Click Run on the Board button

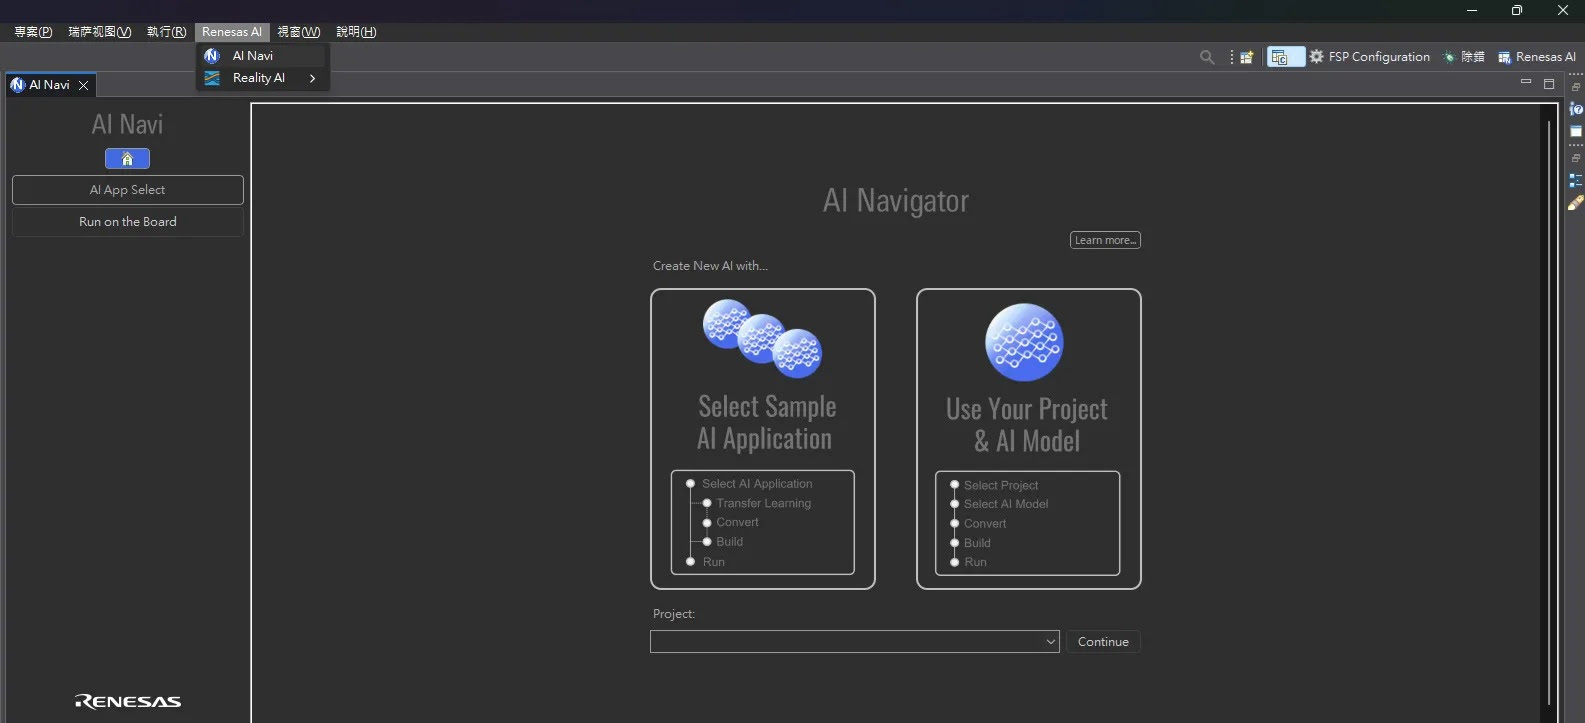[127, 222]
